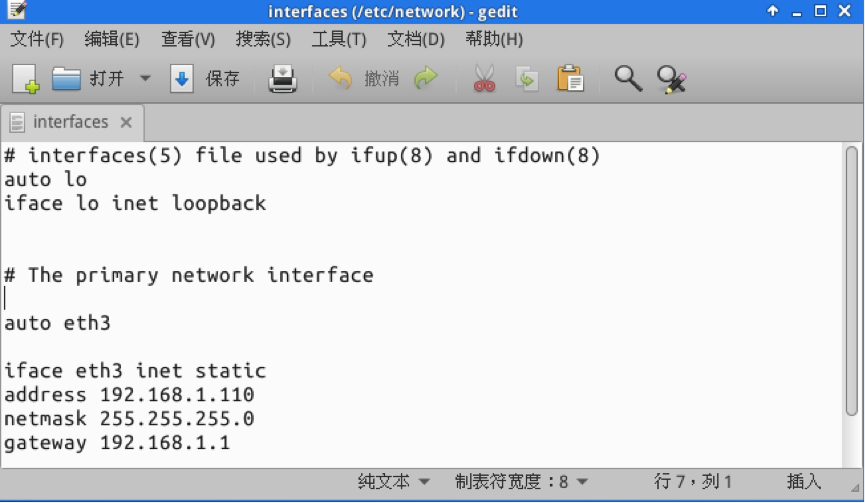The width and height of the screenshot is (865, 503).
Task: Click the 撤消 text label
Action: pyautogui.click(x=381, y=79)
